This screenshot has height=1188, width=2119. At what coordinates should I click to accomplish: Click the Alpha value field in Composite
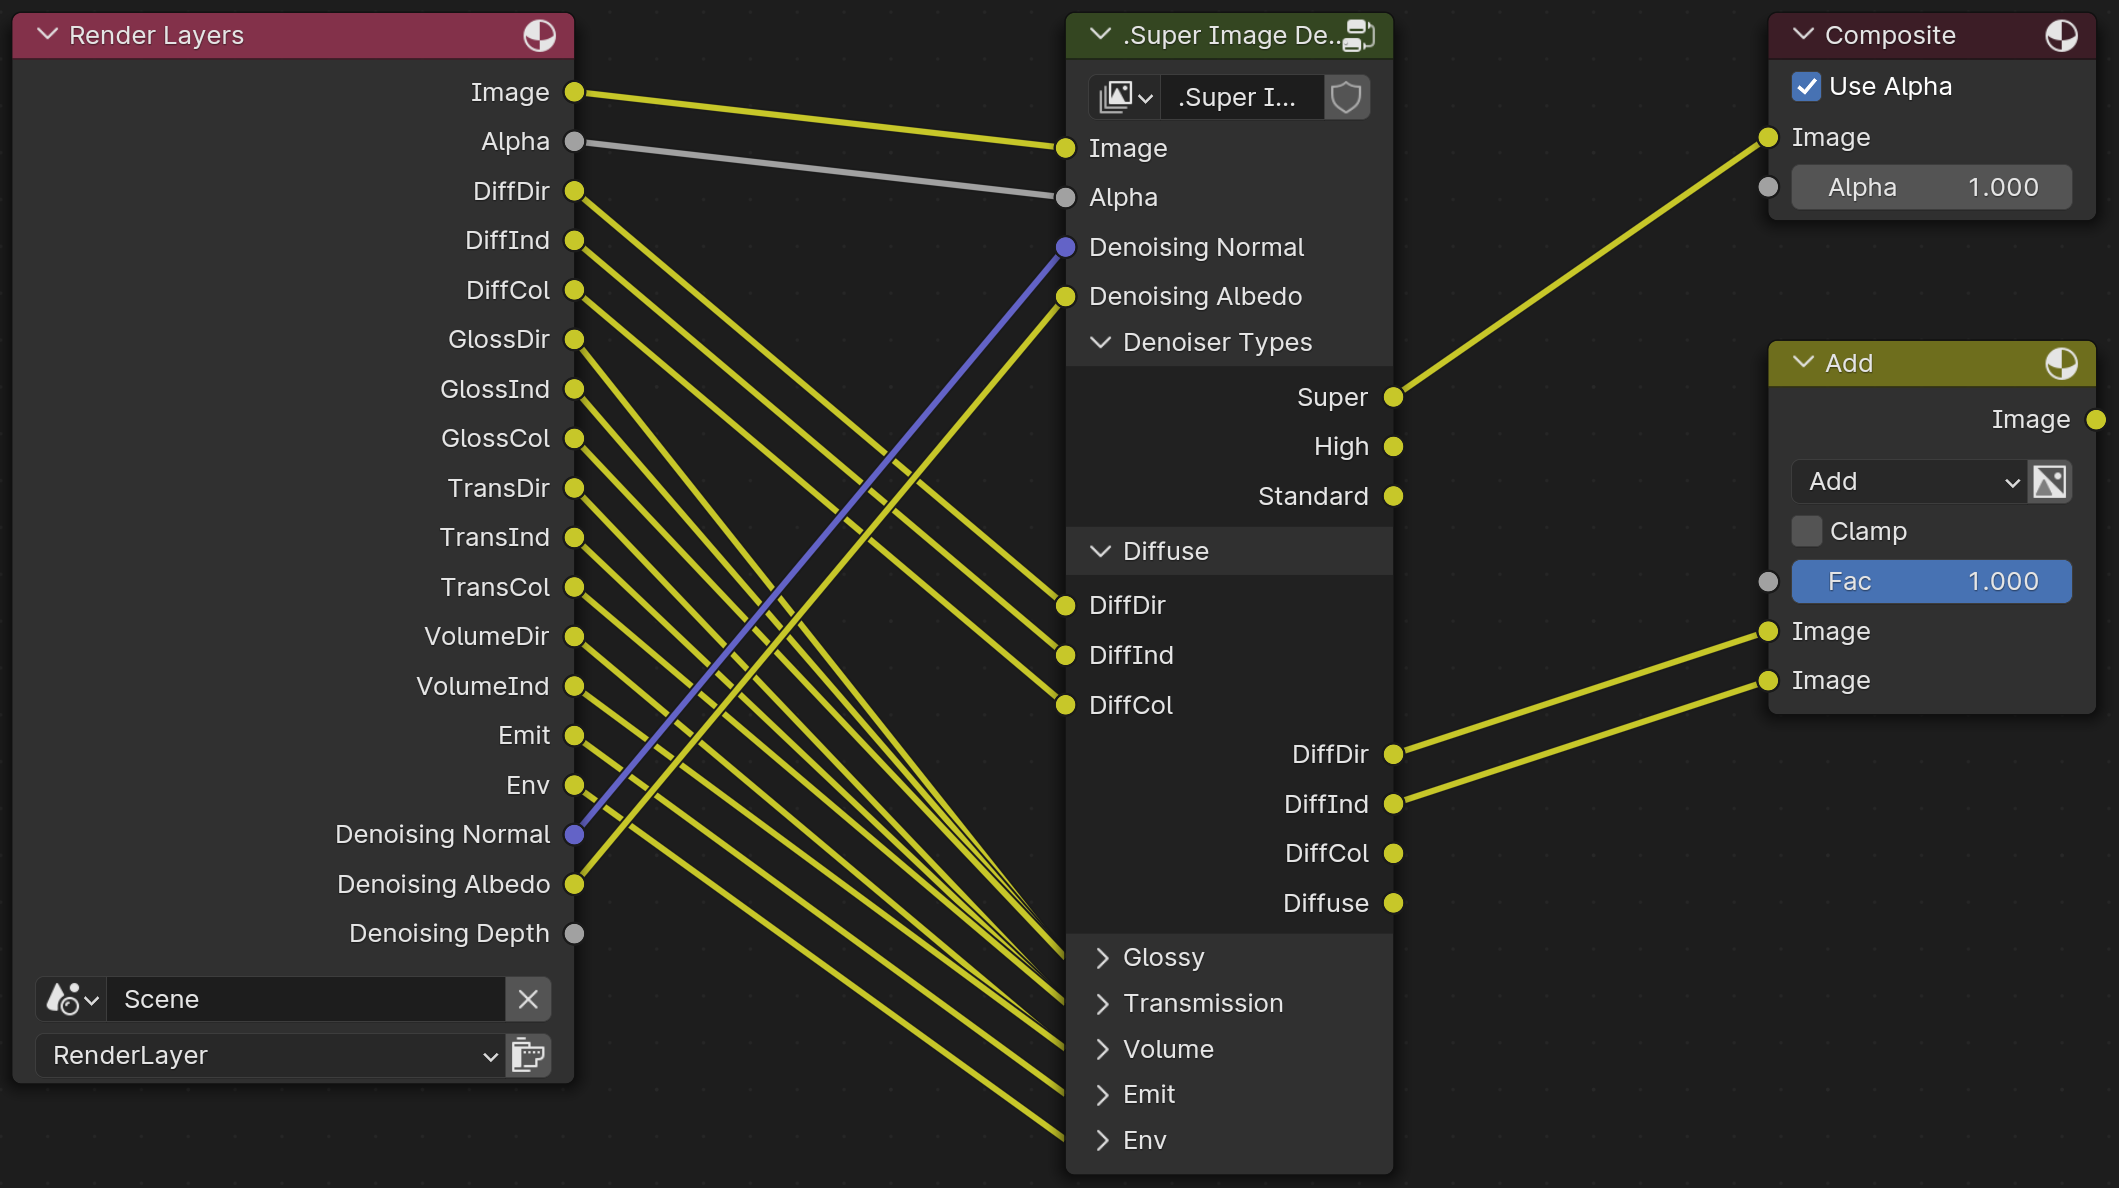click(x=1930, y=188)
